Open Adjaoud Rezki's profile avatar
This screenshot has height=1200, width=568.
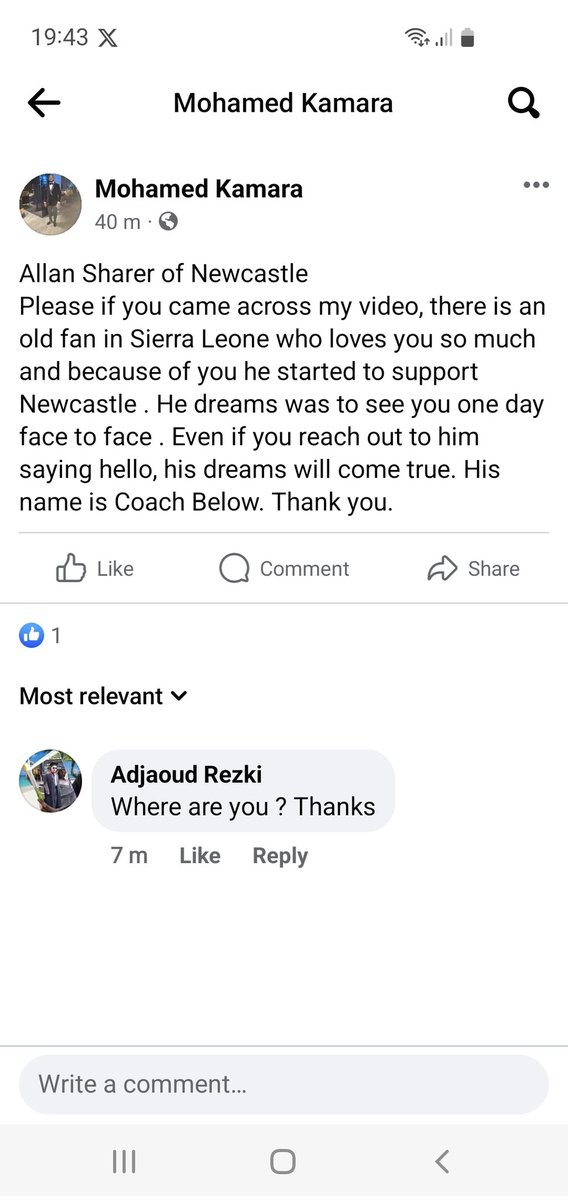pos(51,781)
